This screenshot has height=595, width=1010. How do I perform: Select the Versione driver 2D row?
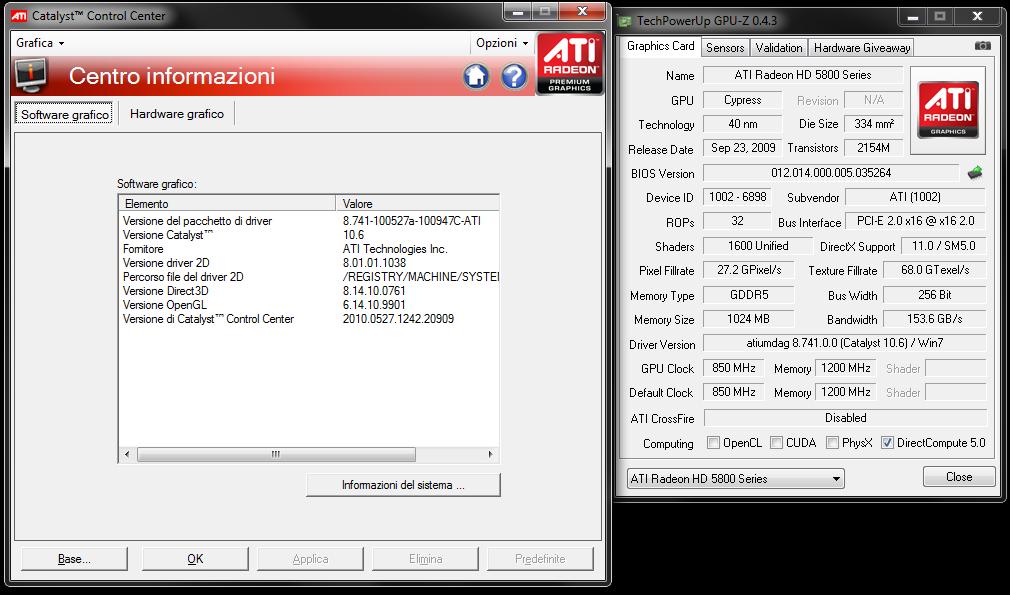click(309, 263)
